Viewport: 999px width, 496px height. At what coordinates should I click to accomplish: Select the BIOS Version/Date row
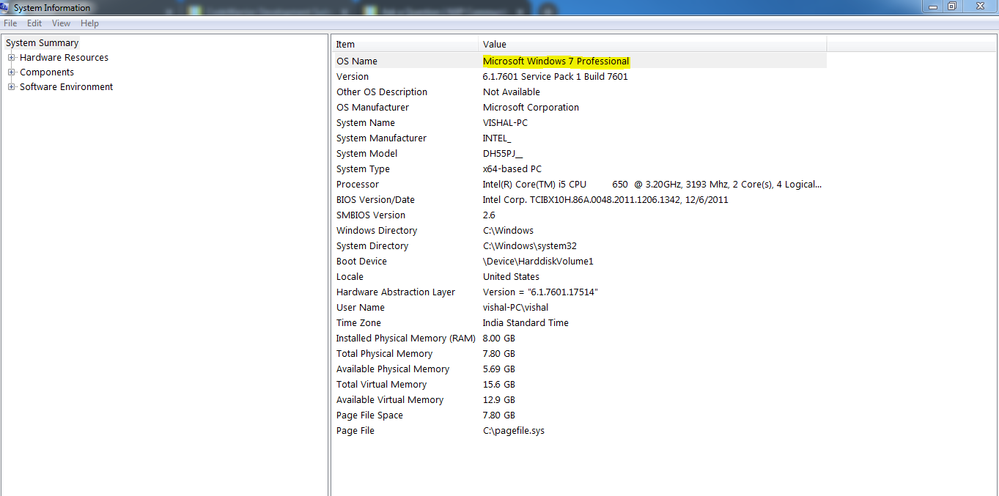[580, 199]
